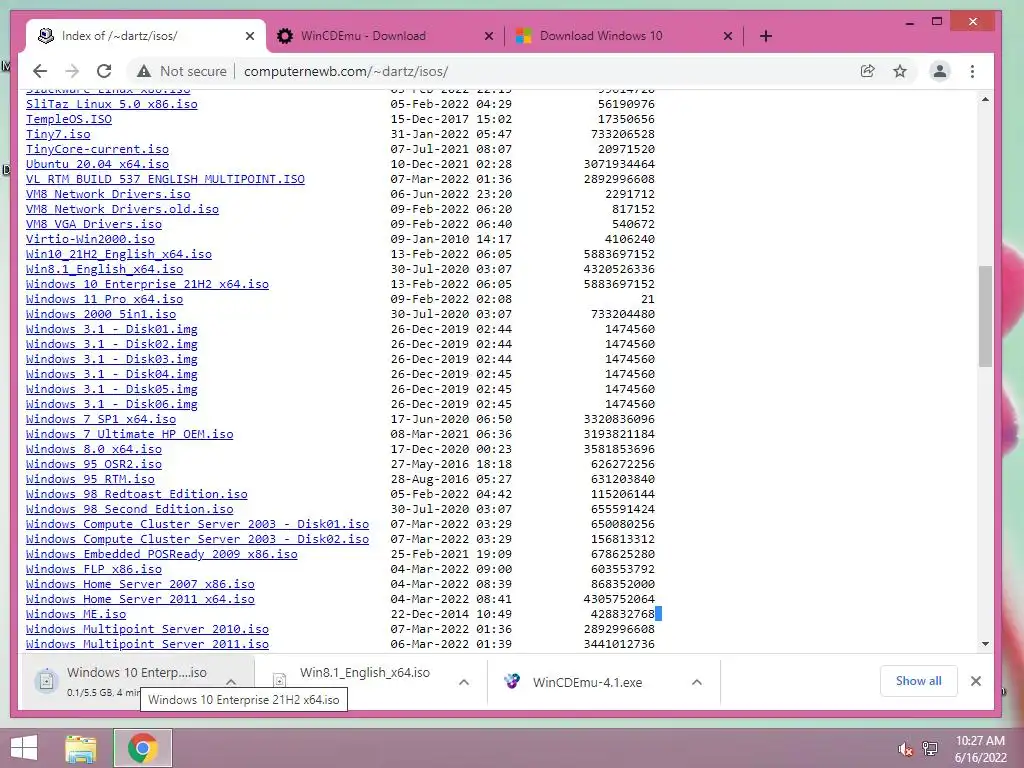The image size is (1024, 768).
Task: Open options for Windows 10 Enterprise download
Action: (x=231, y=682)
